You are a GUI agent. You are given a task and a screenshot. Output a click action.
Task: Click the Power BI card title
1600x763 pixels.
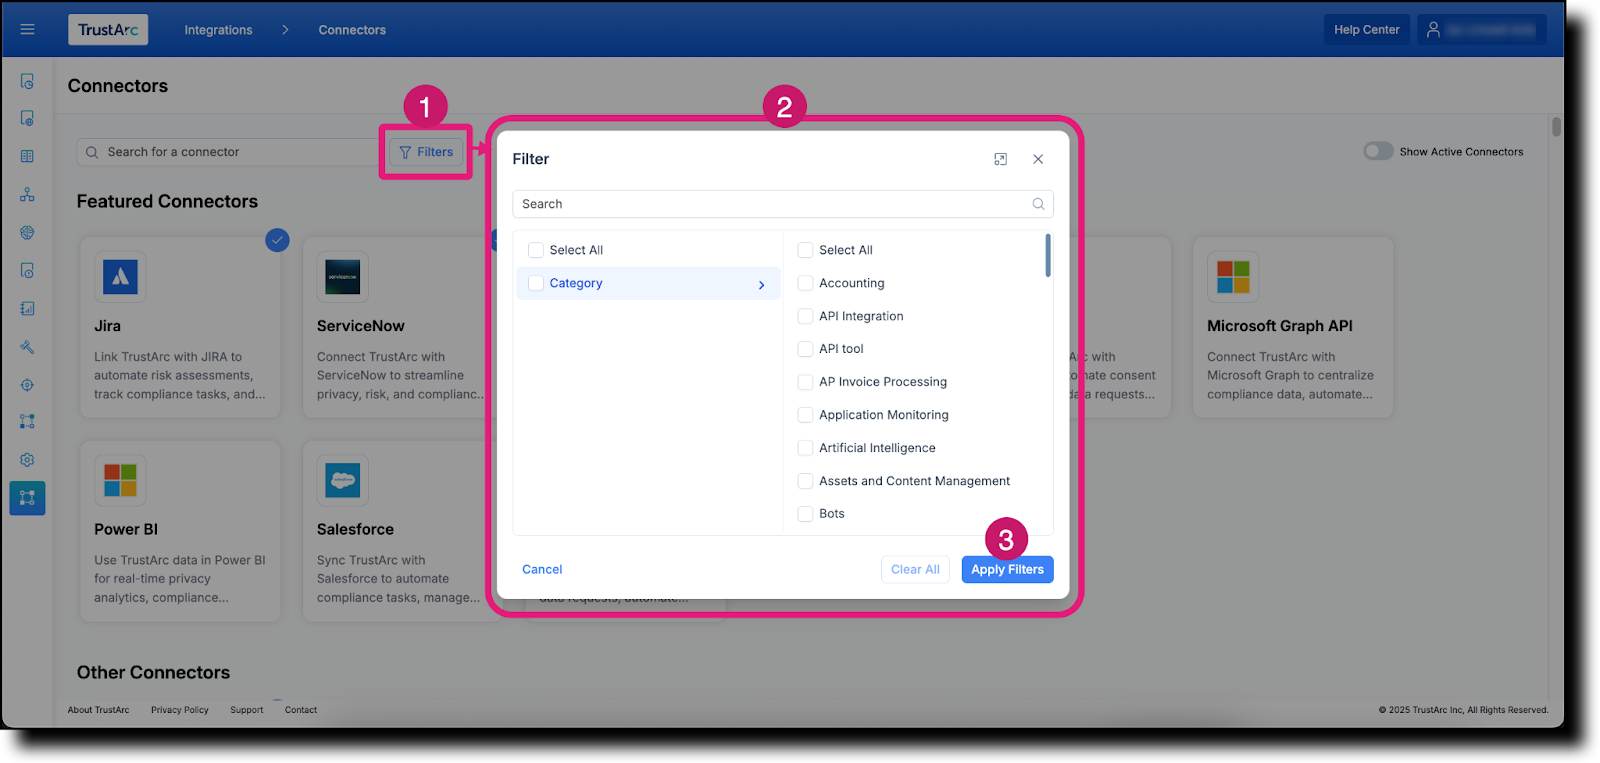tap(126, 529)
